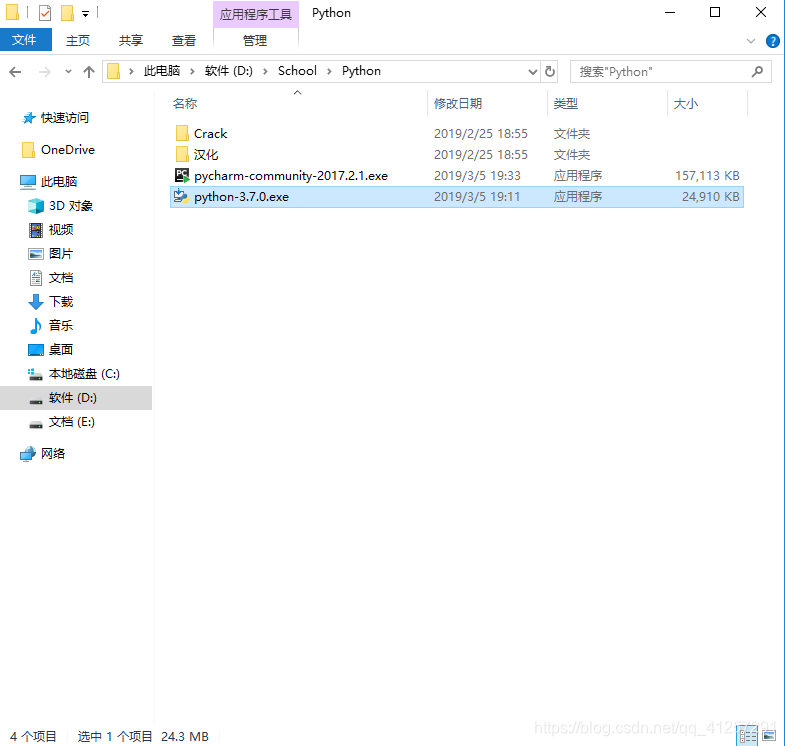This screenshot has width=785, height=746.
Task: Switch to the 共享 ribbon tab
Action: pos(131,40)
